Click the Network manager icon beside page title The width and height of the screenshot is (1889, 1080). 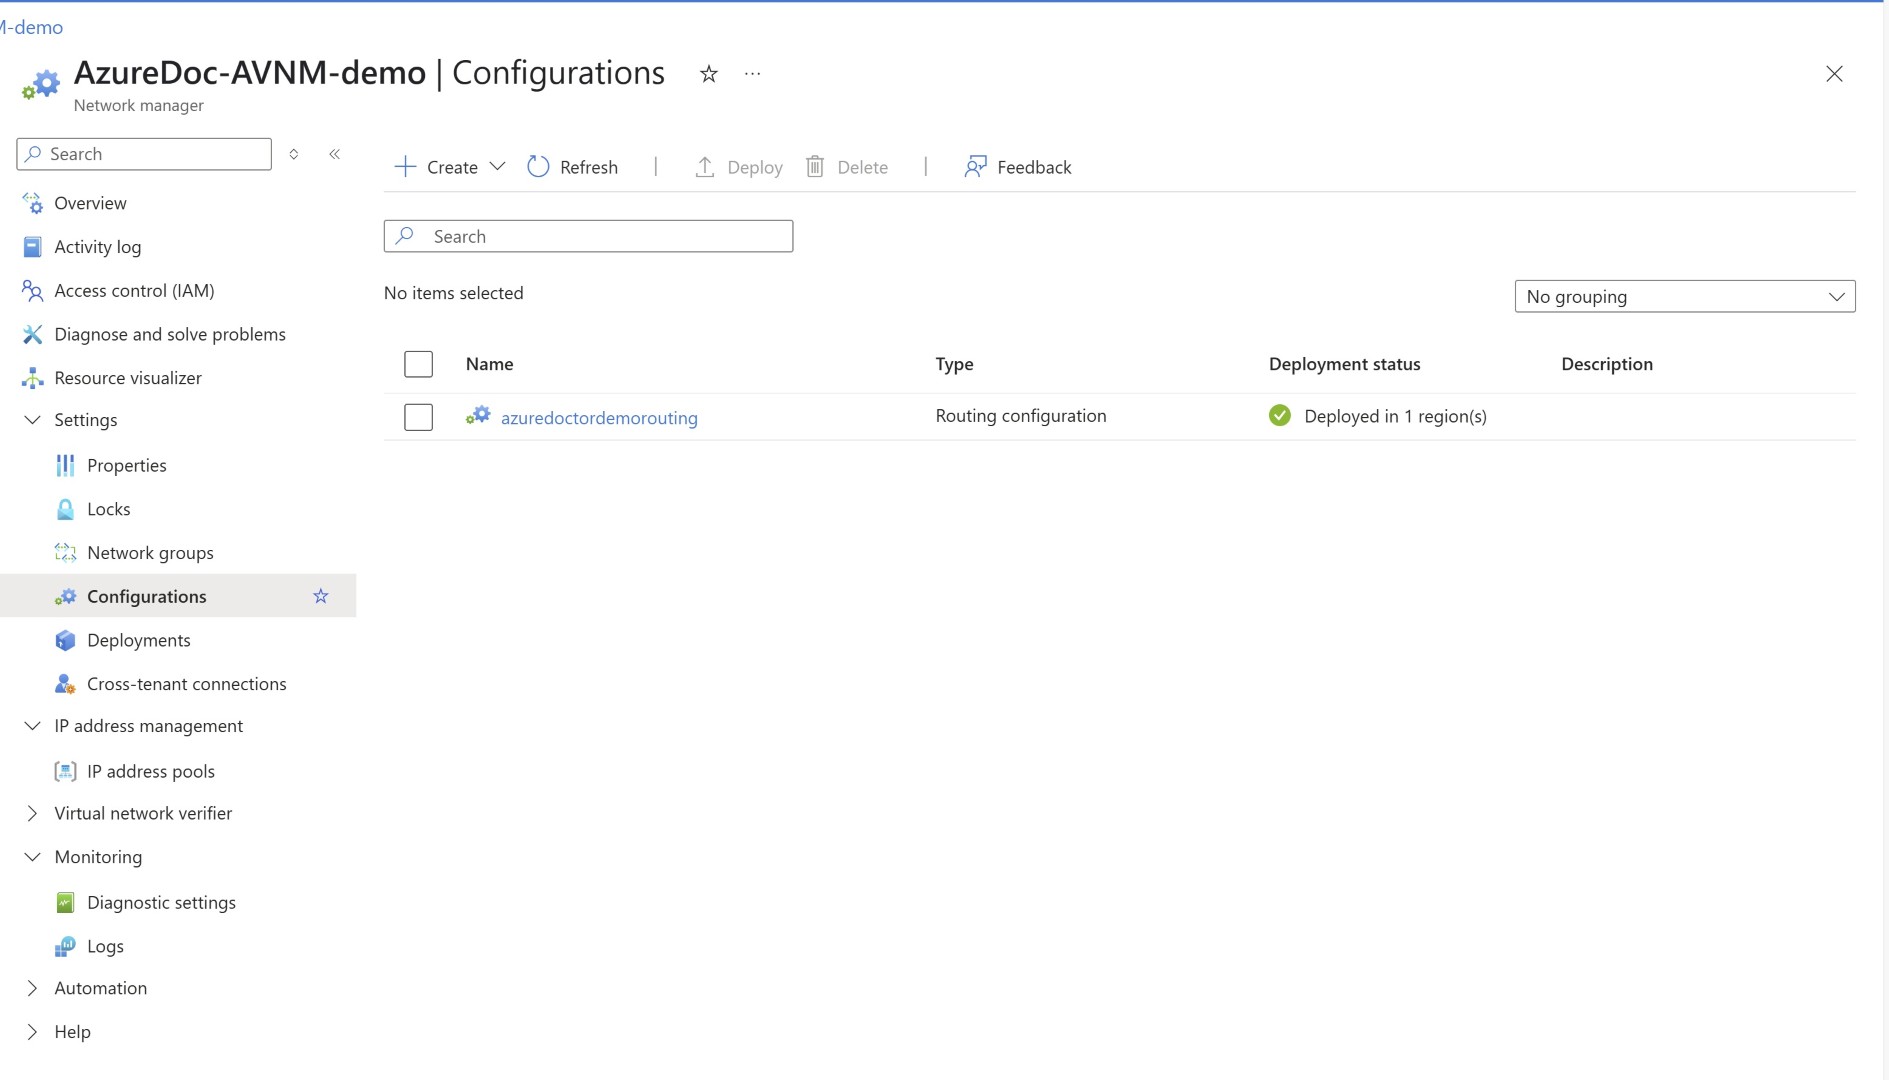pos(41,85)
